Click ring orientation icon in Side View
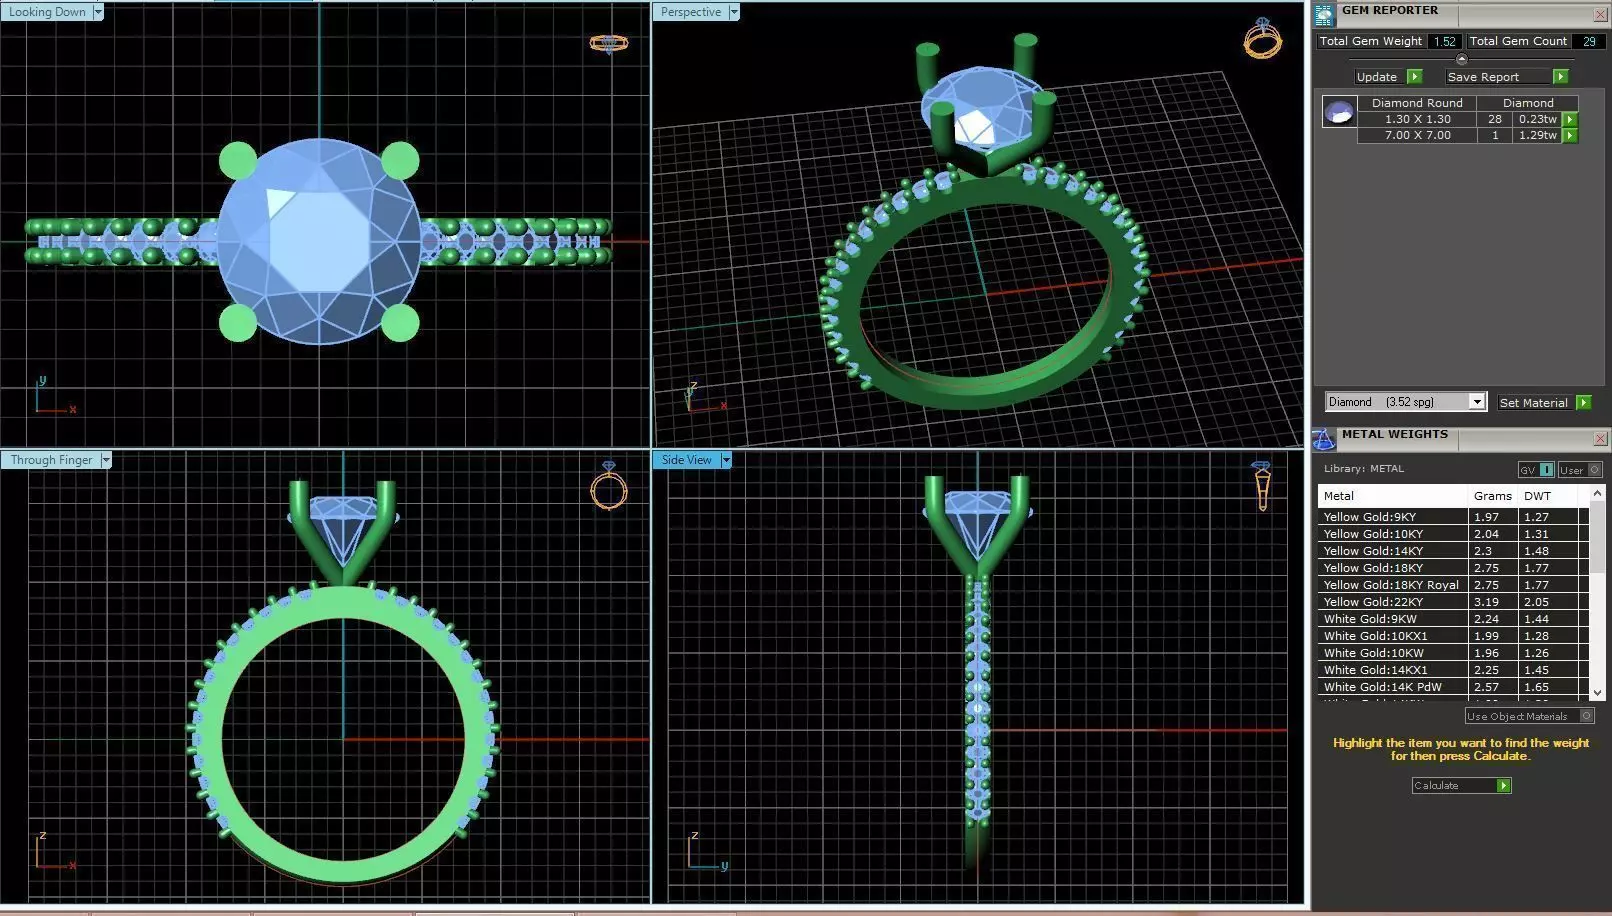1612x916 pixels. pos(1261,486)
